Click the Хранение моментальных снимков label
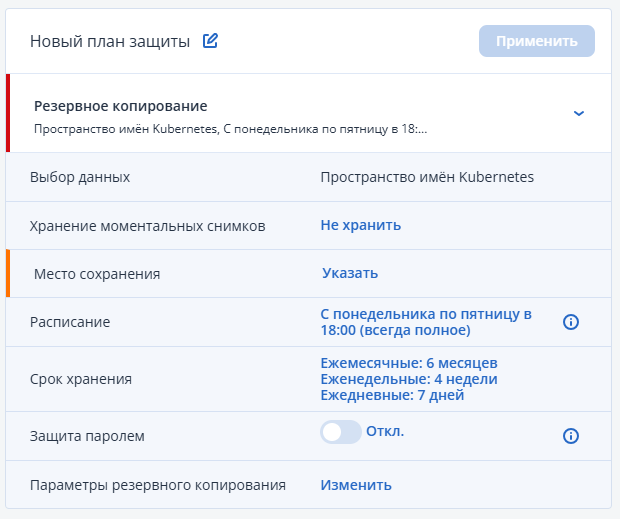 pos(147,226)
